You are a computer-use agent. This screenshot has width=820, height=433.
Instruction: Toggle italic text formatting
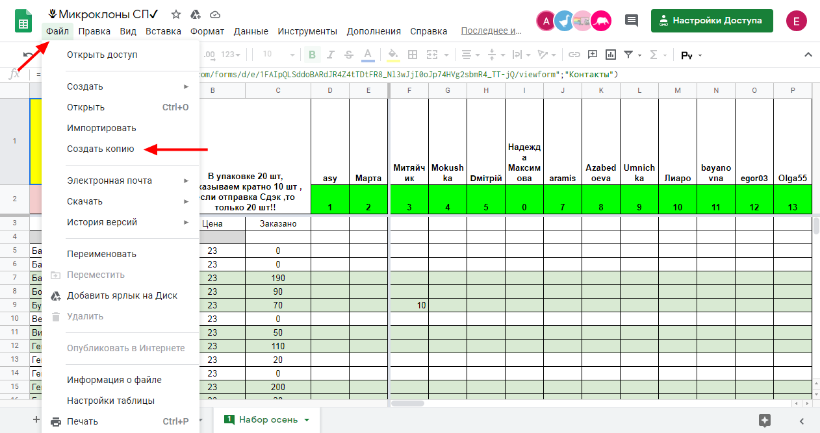(331, 55)
